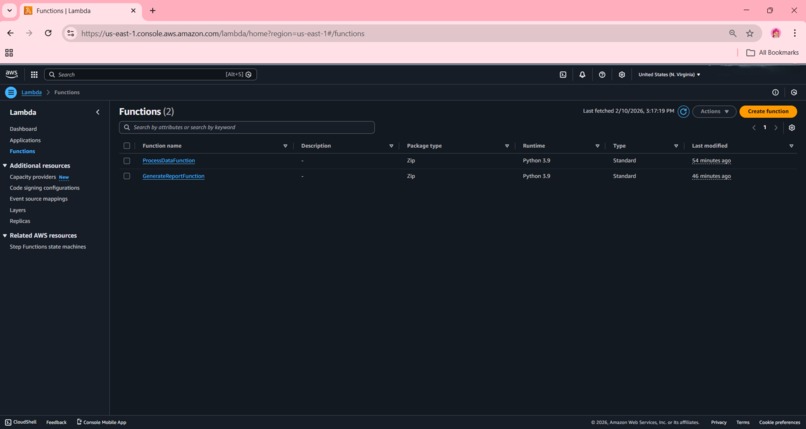This screenshot has height=429, width=806.
Task: Open the info panel icon
Action: [x=775, y=92]
